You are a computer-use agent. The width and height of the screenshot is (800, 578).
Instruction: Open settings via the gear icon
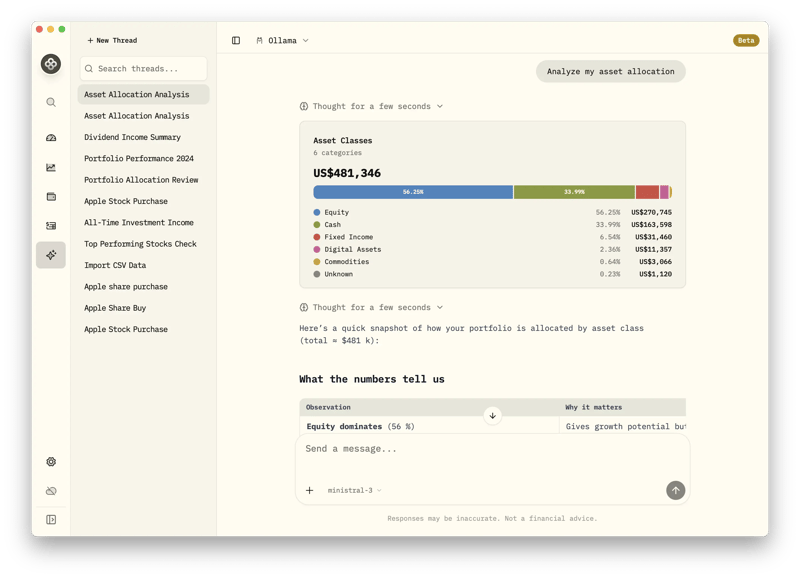pyautogui.click(x=50, y=462)
